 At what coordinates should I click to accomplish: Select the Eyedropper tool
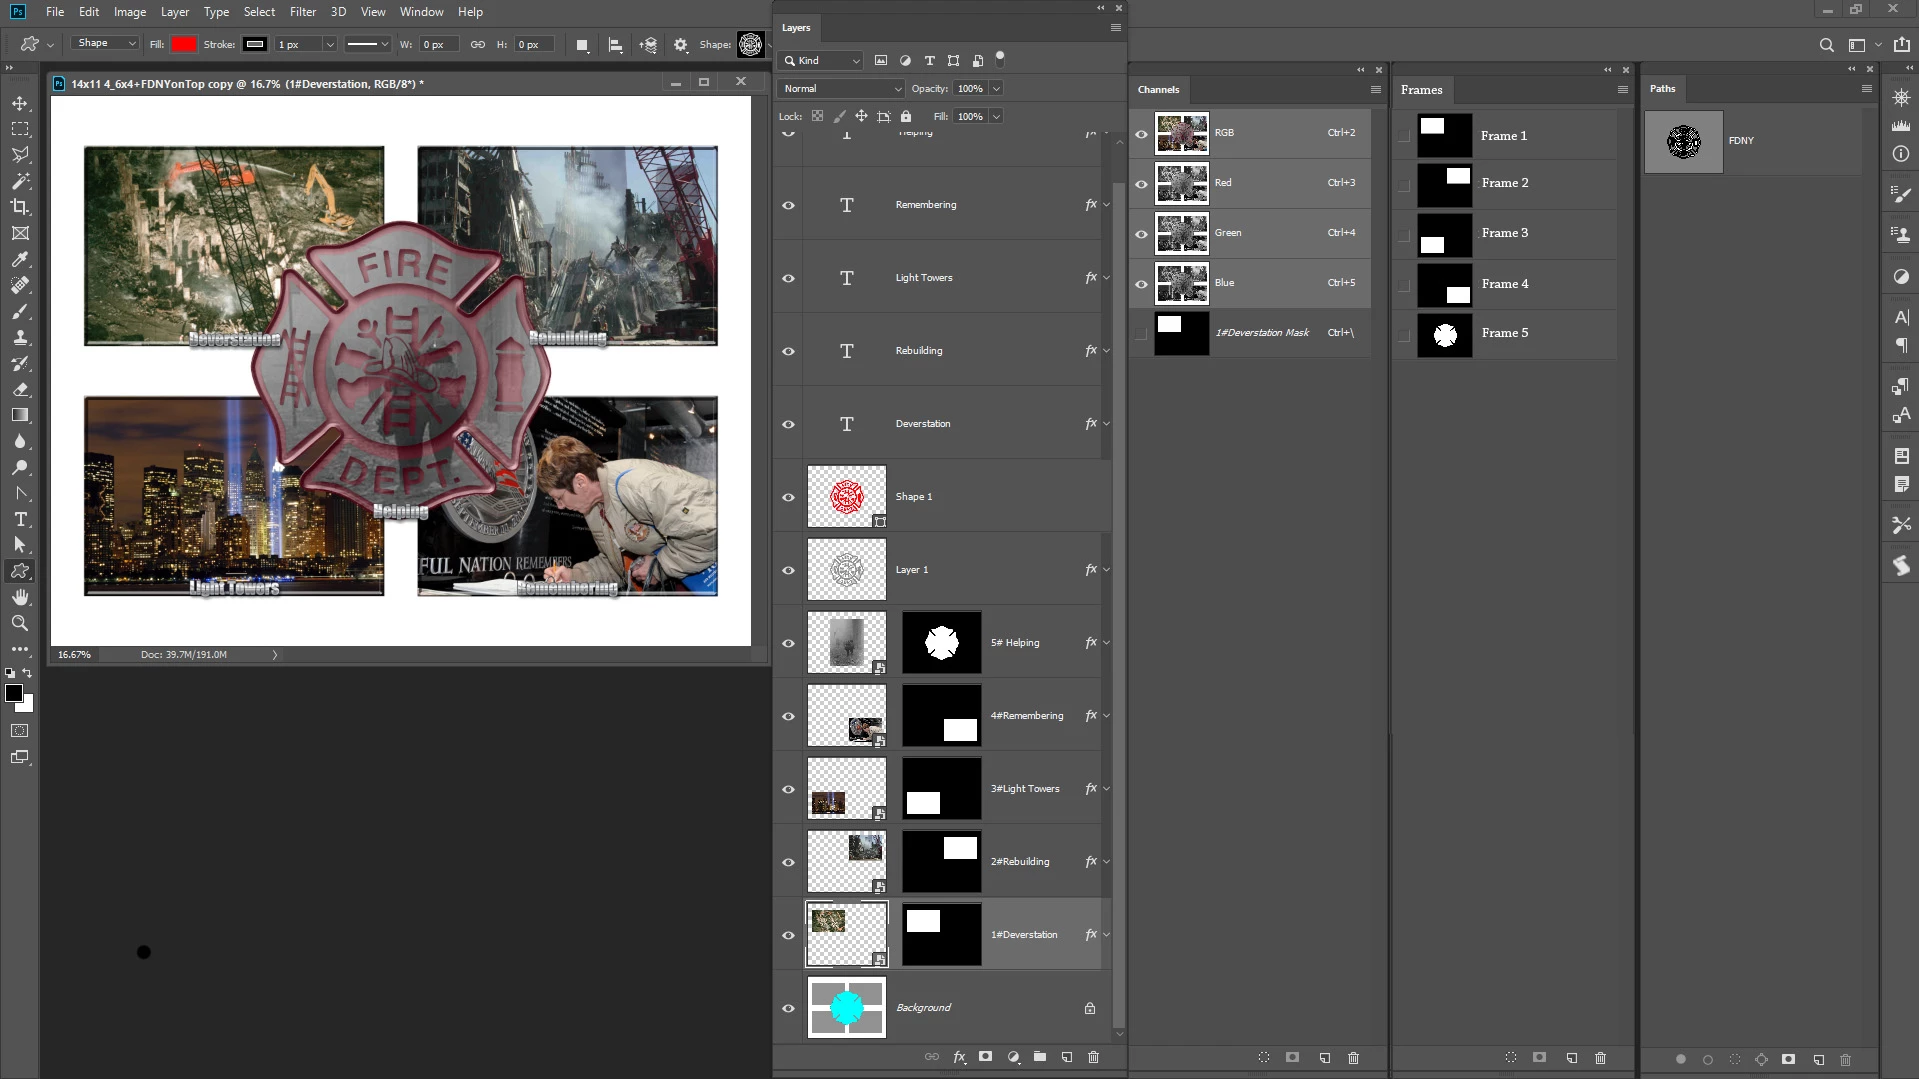(20, 259)
